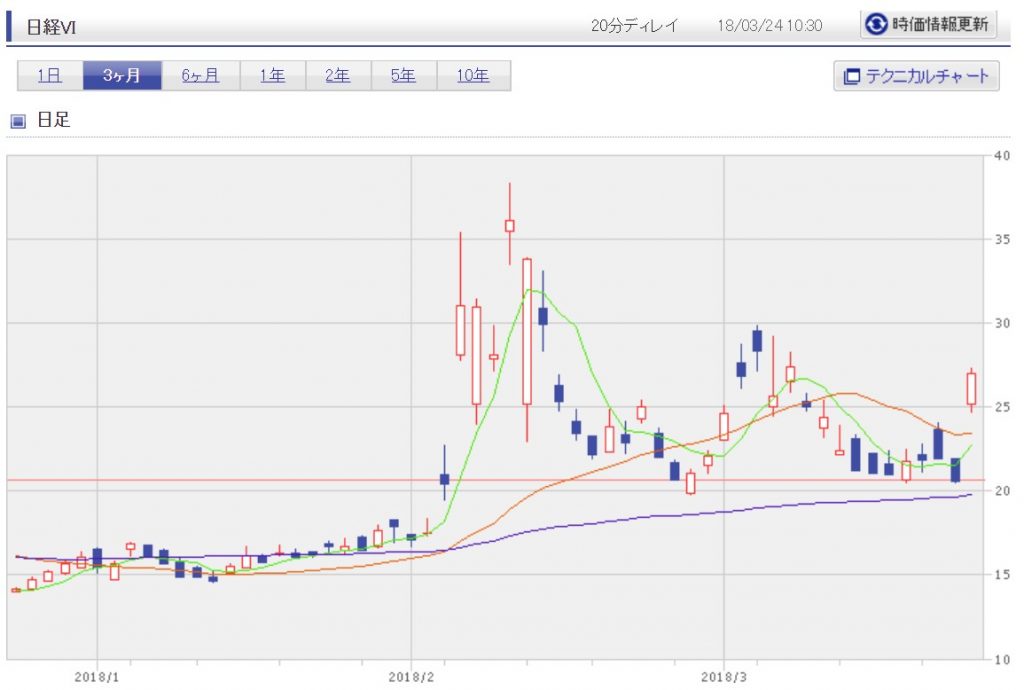Open the テクニカルチャート button
Screen dimensions: 1024x690
tap(916, 76)
